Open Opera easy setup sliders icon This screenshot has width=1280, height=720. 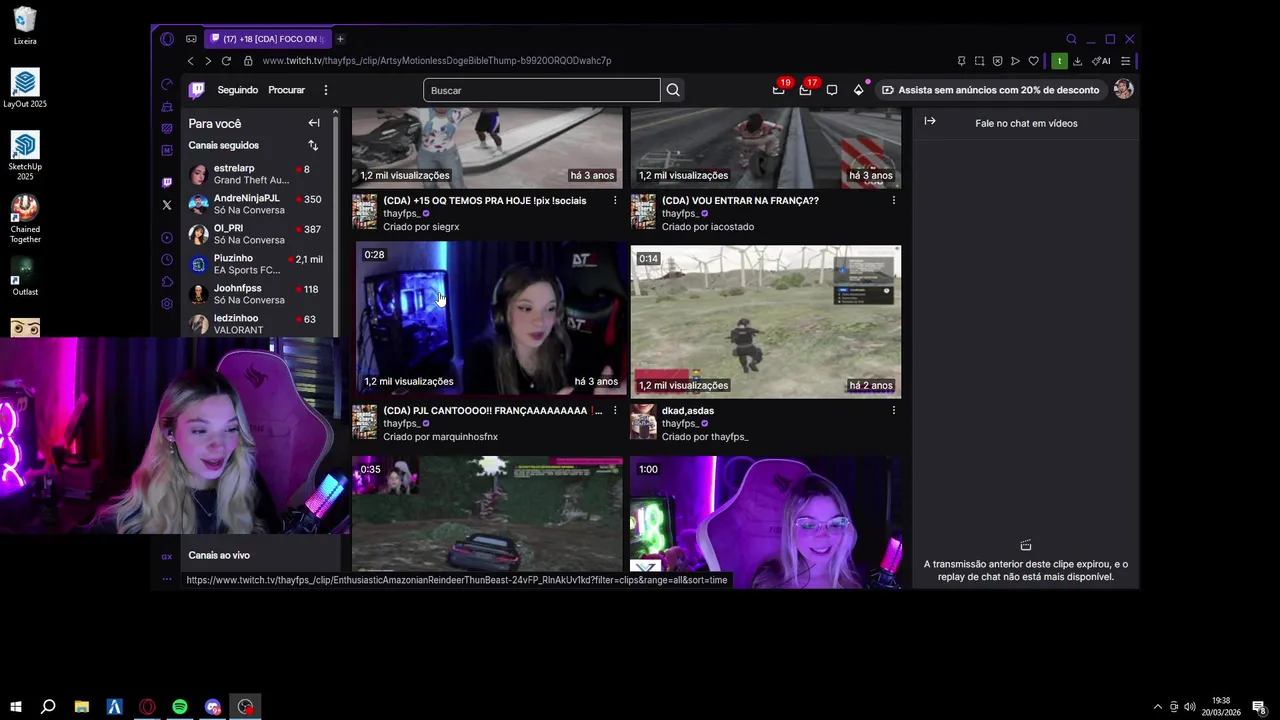[x=1125, y=61]
